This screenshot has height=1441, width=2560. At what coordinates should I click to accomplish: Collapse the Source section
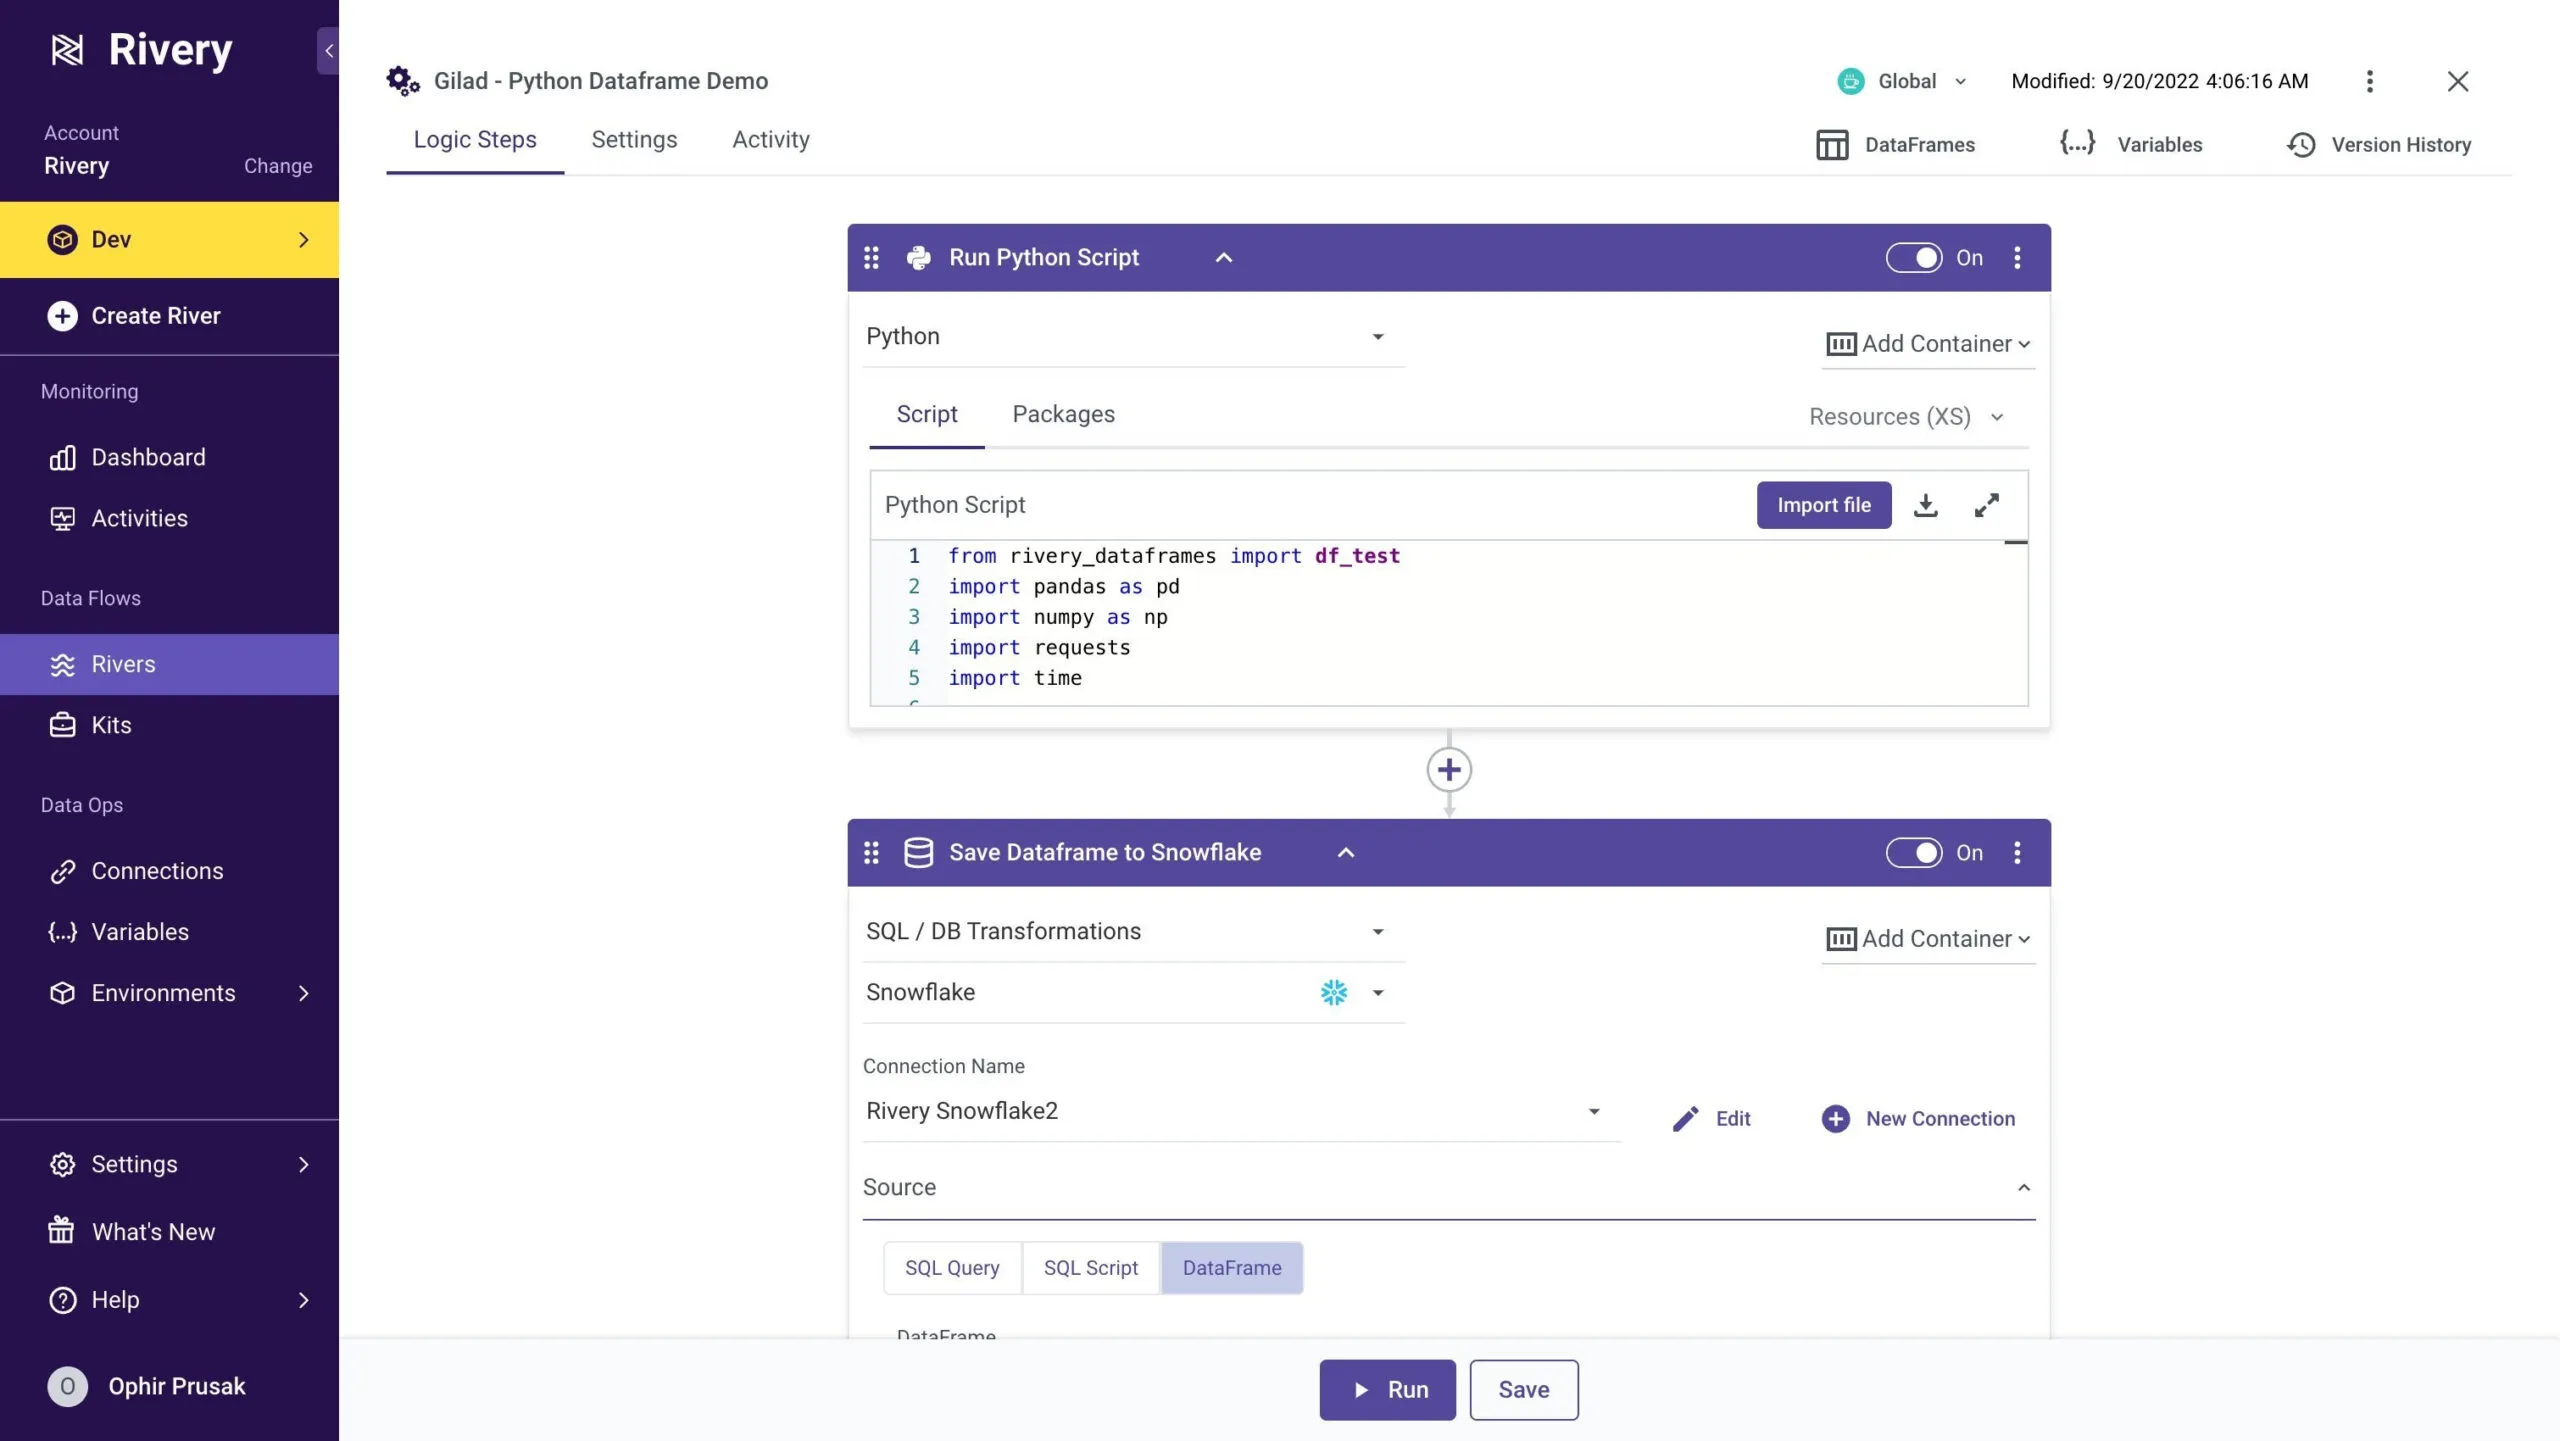point(2023,1187)
